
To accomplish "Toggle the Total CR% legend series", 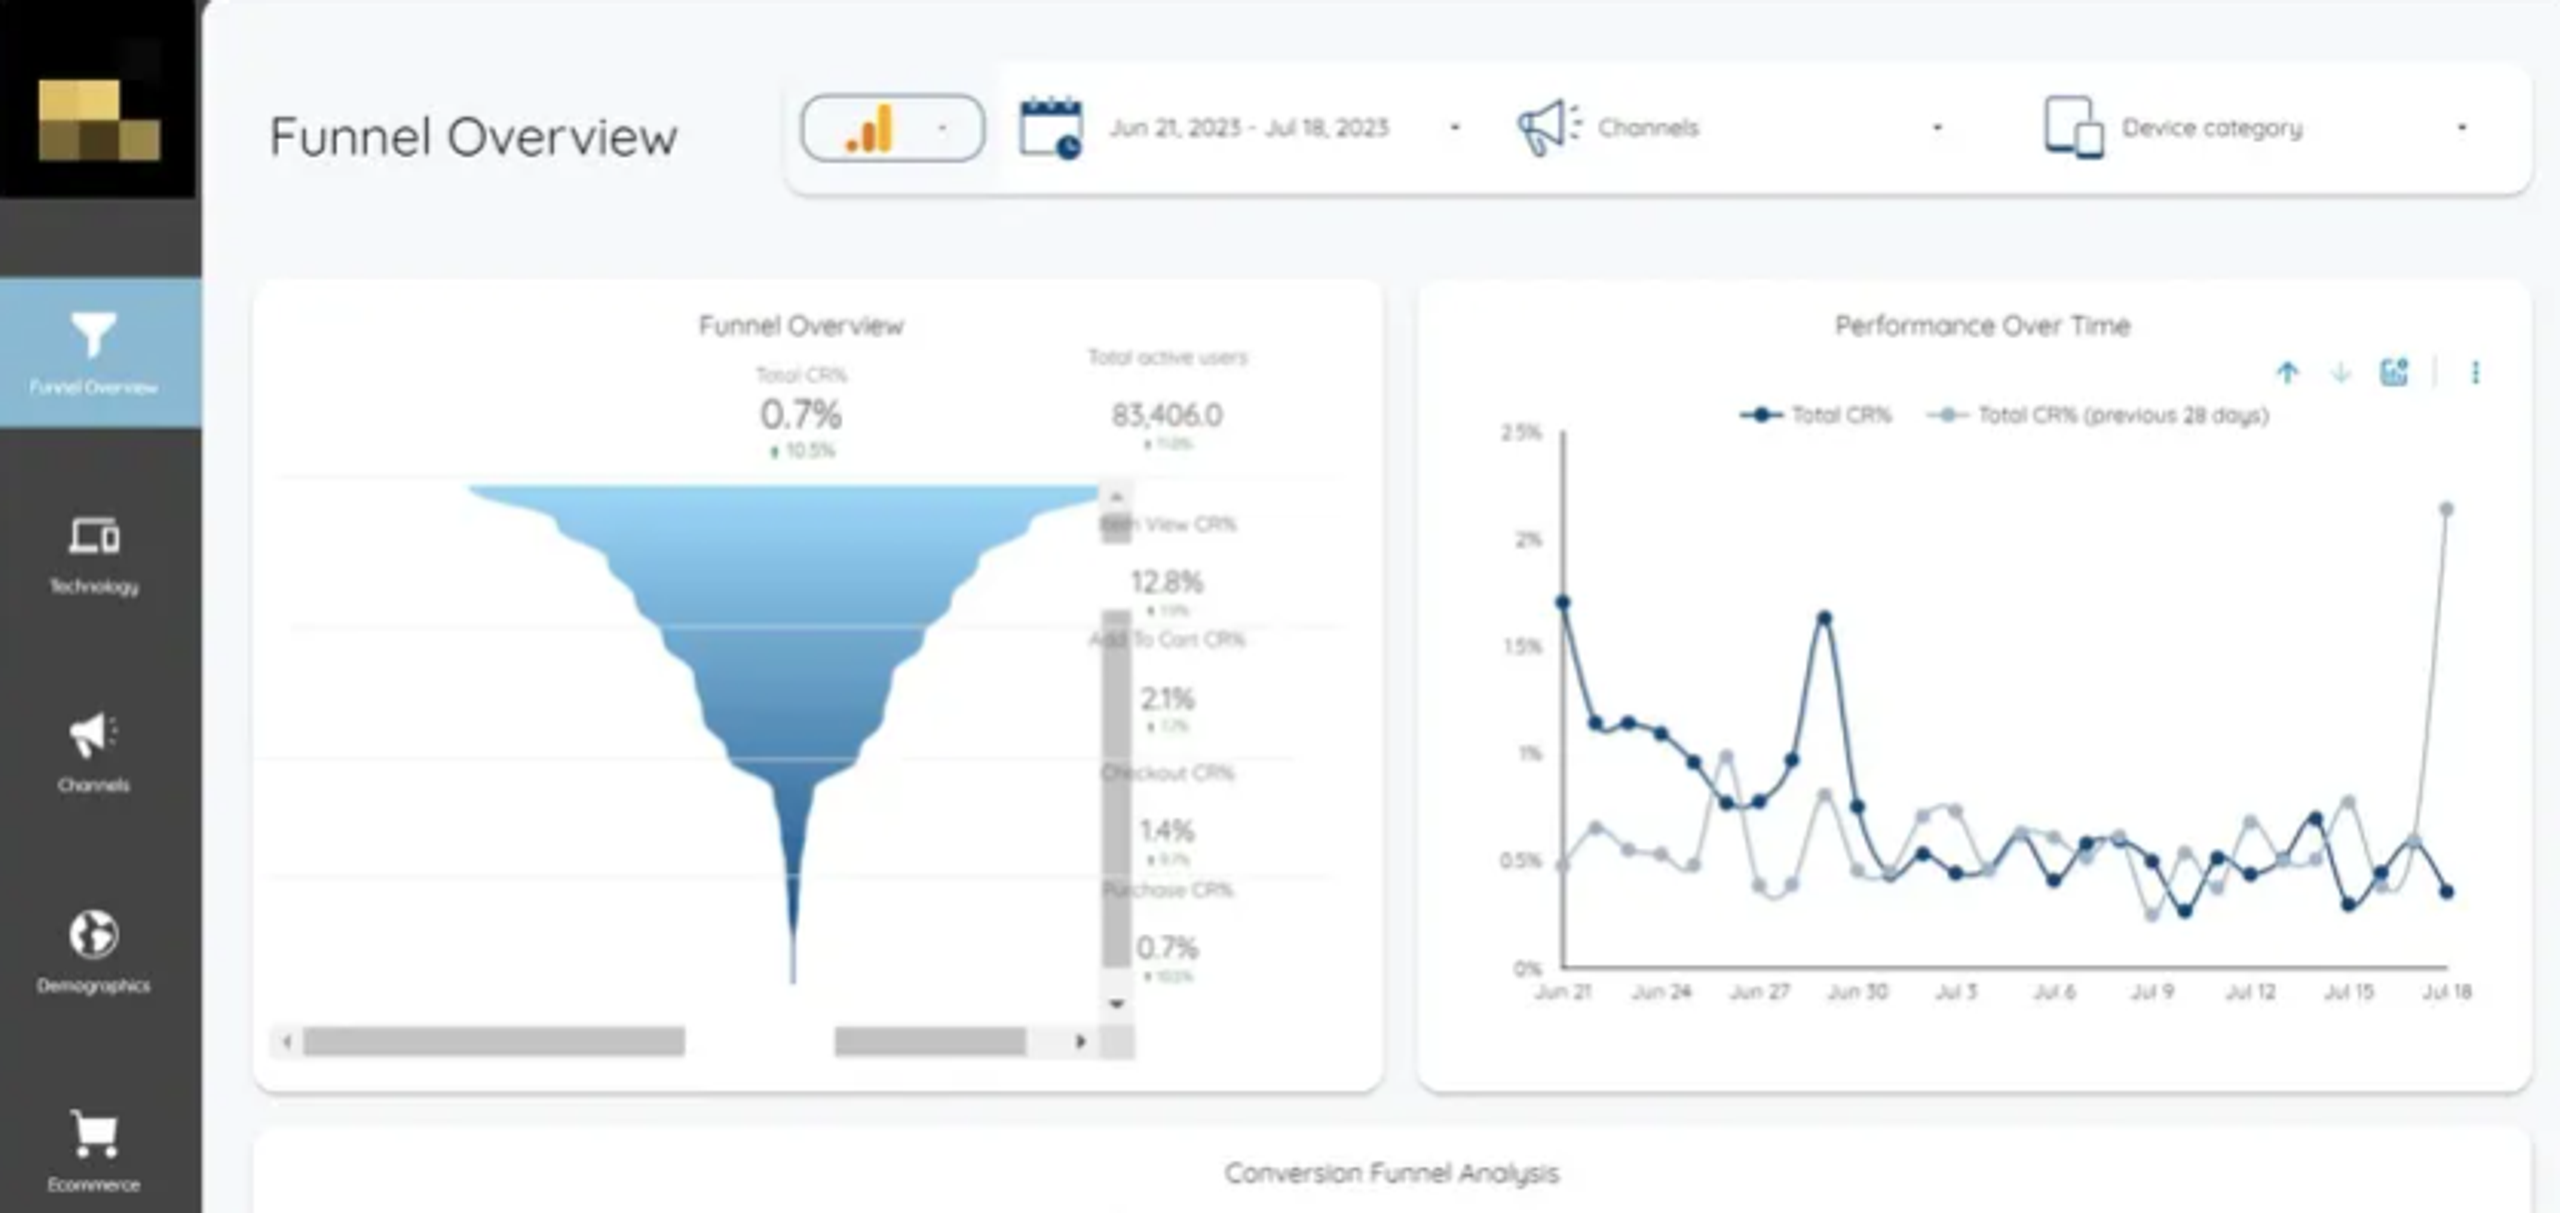I will [x=1816, y=415].
